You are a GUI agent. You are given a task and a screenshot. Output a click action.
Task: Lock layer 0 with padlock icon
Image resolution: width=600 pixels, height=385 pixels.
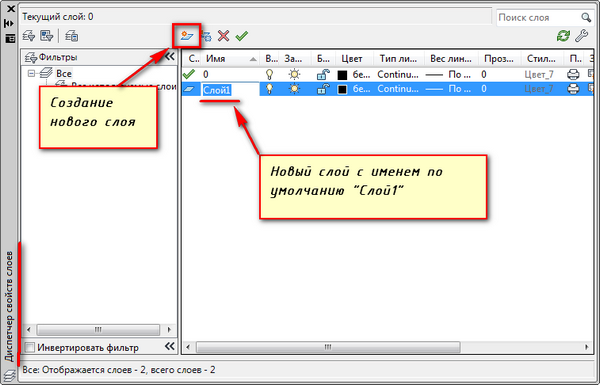[323, 74]
